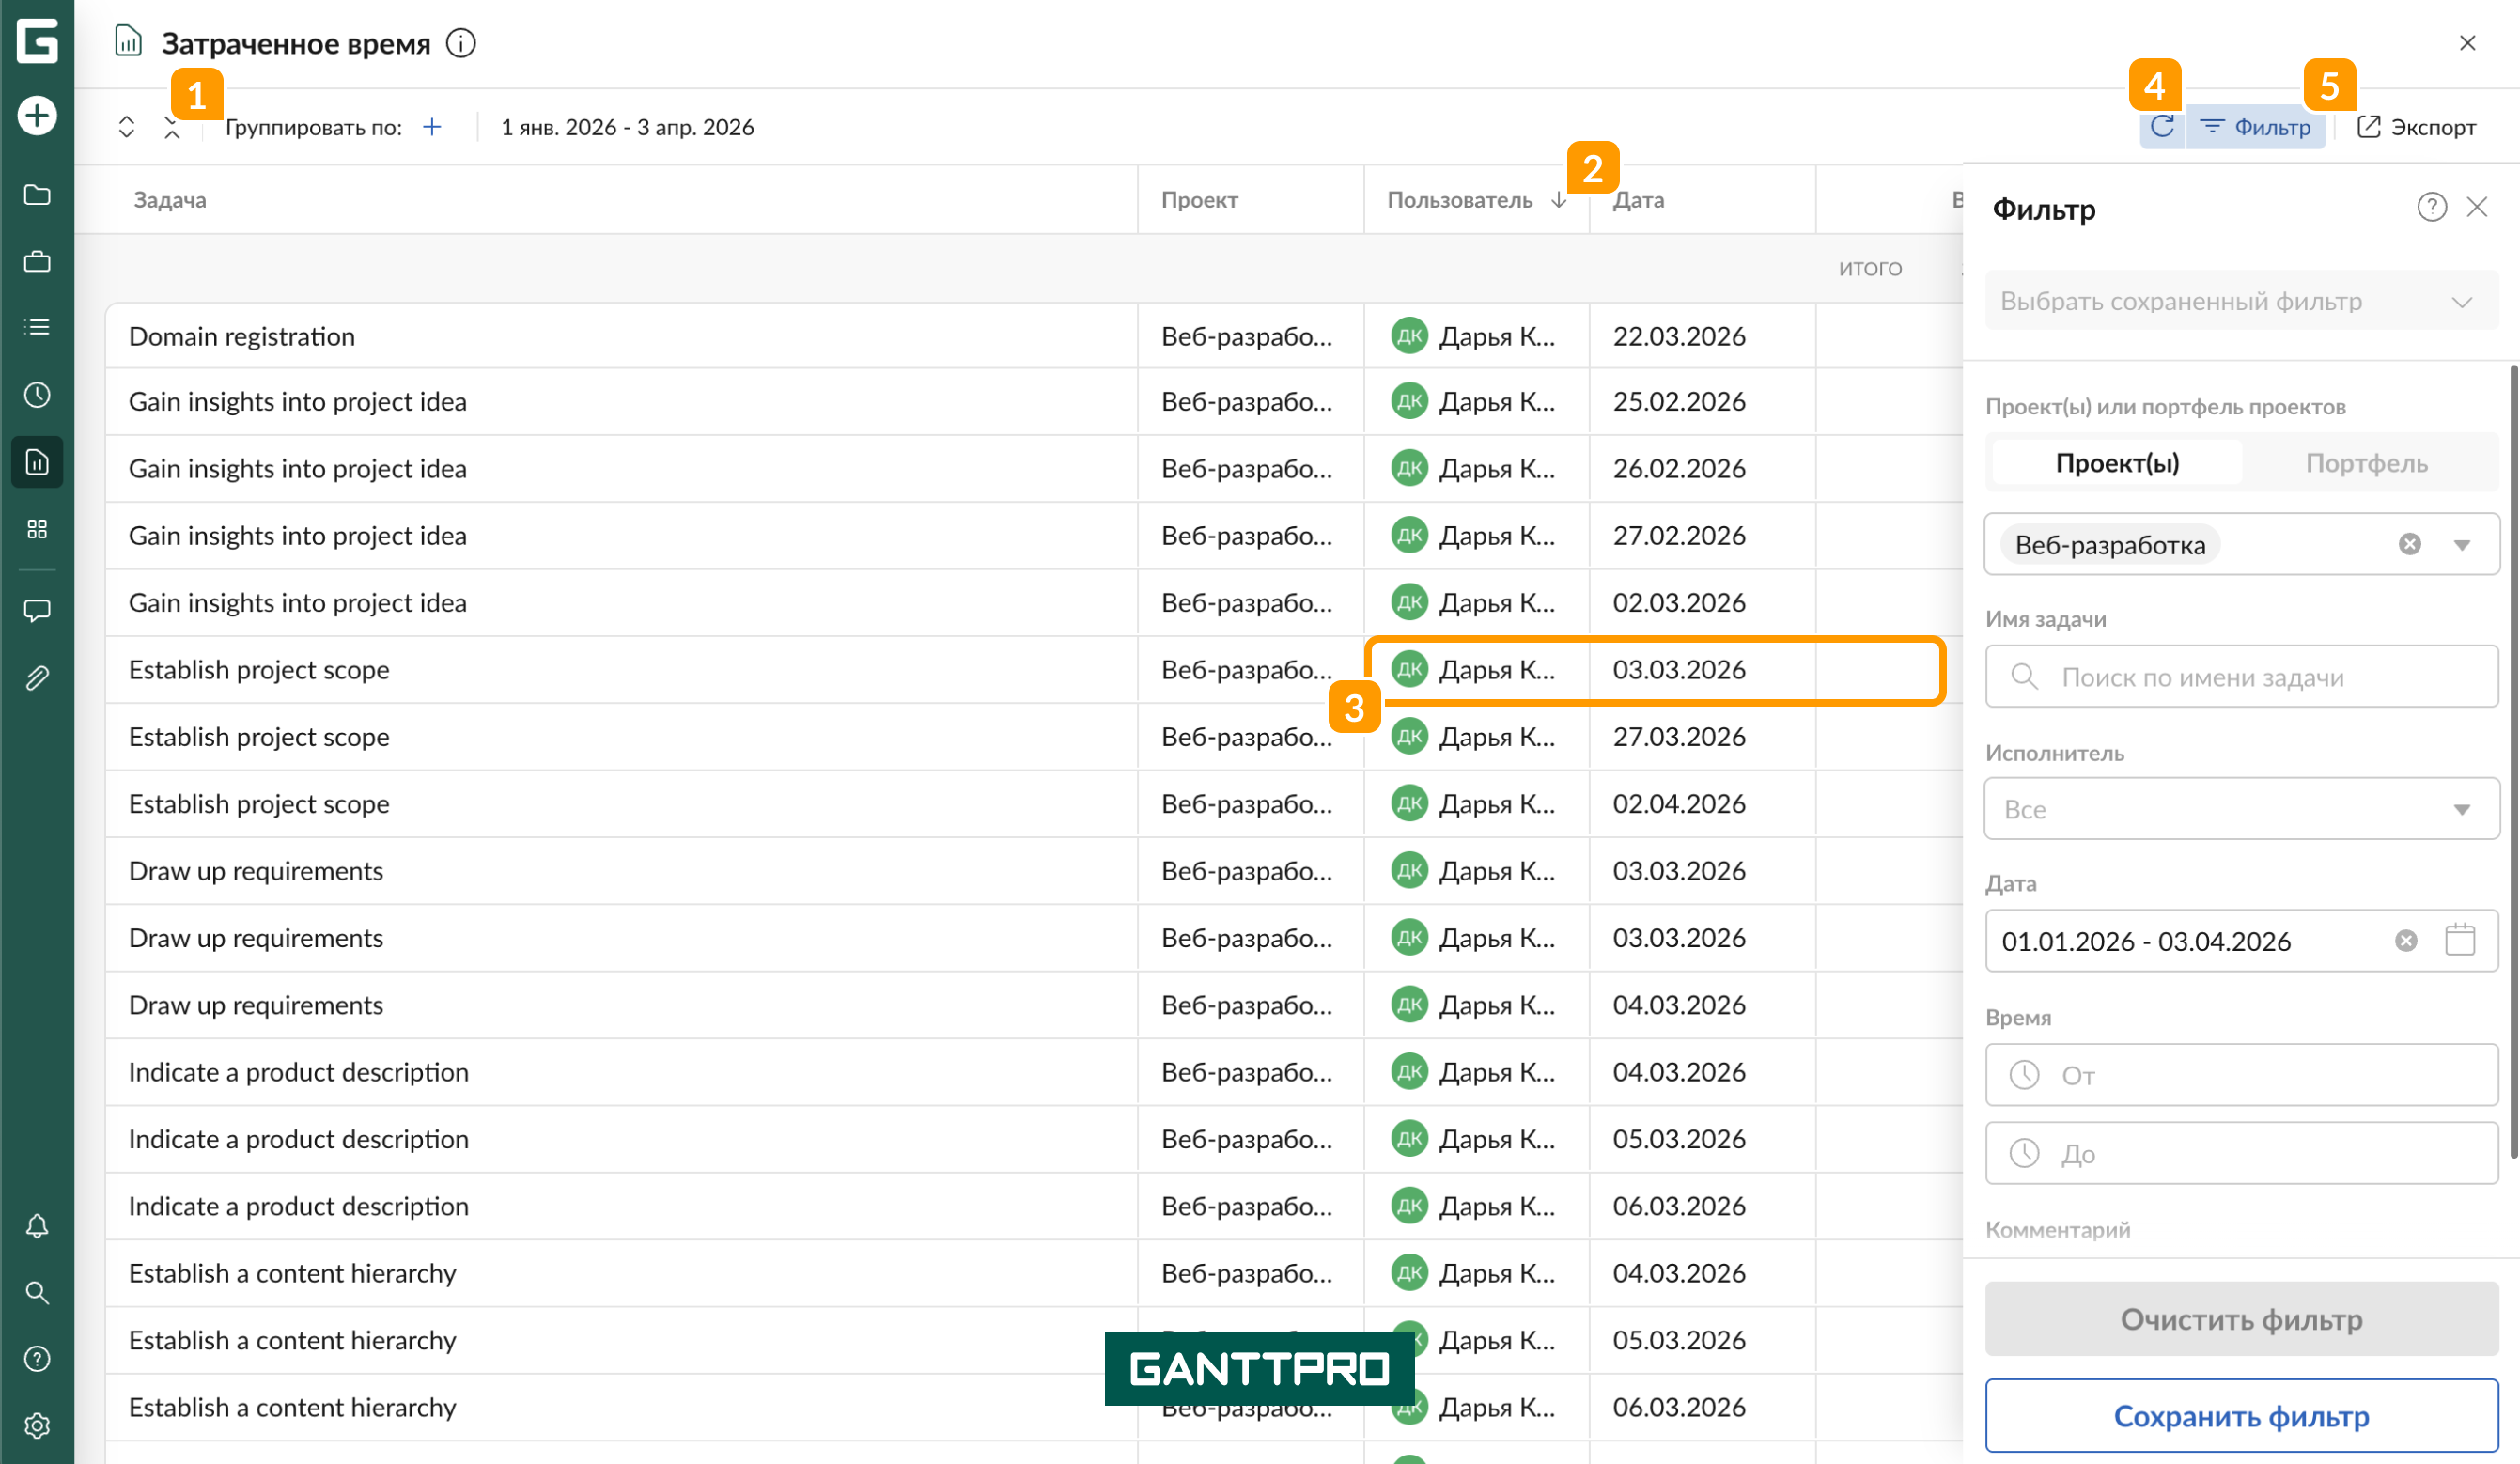Viewport: 2520px width, 1464px height.
Task: Click the info icon beside Затраченное время
Action: (x=461, y=43)
